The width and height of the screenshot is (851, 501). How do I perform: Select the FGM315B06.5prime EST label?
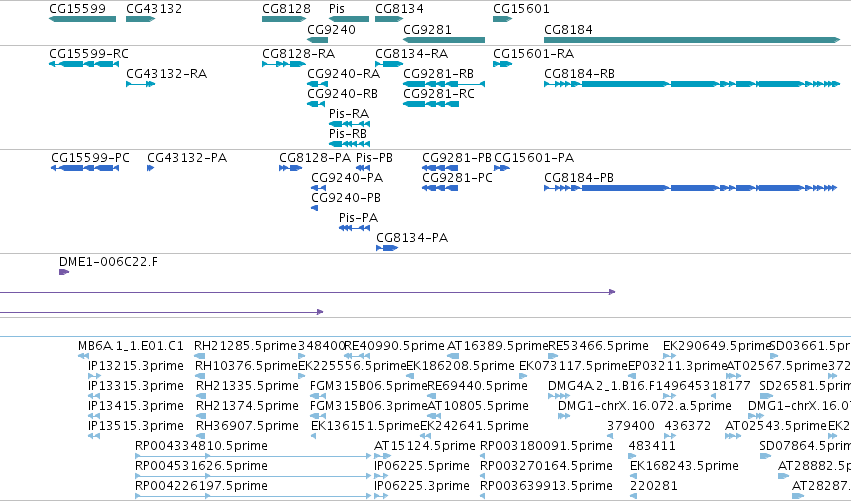369,386
